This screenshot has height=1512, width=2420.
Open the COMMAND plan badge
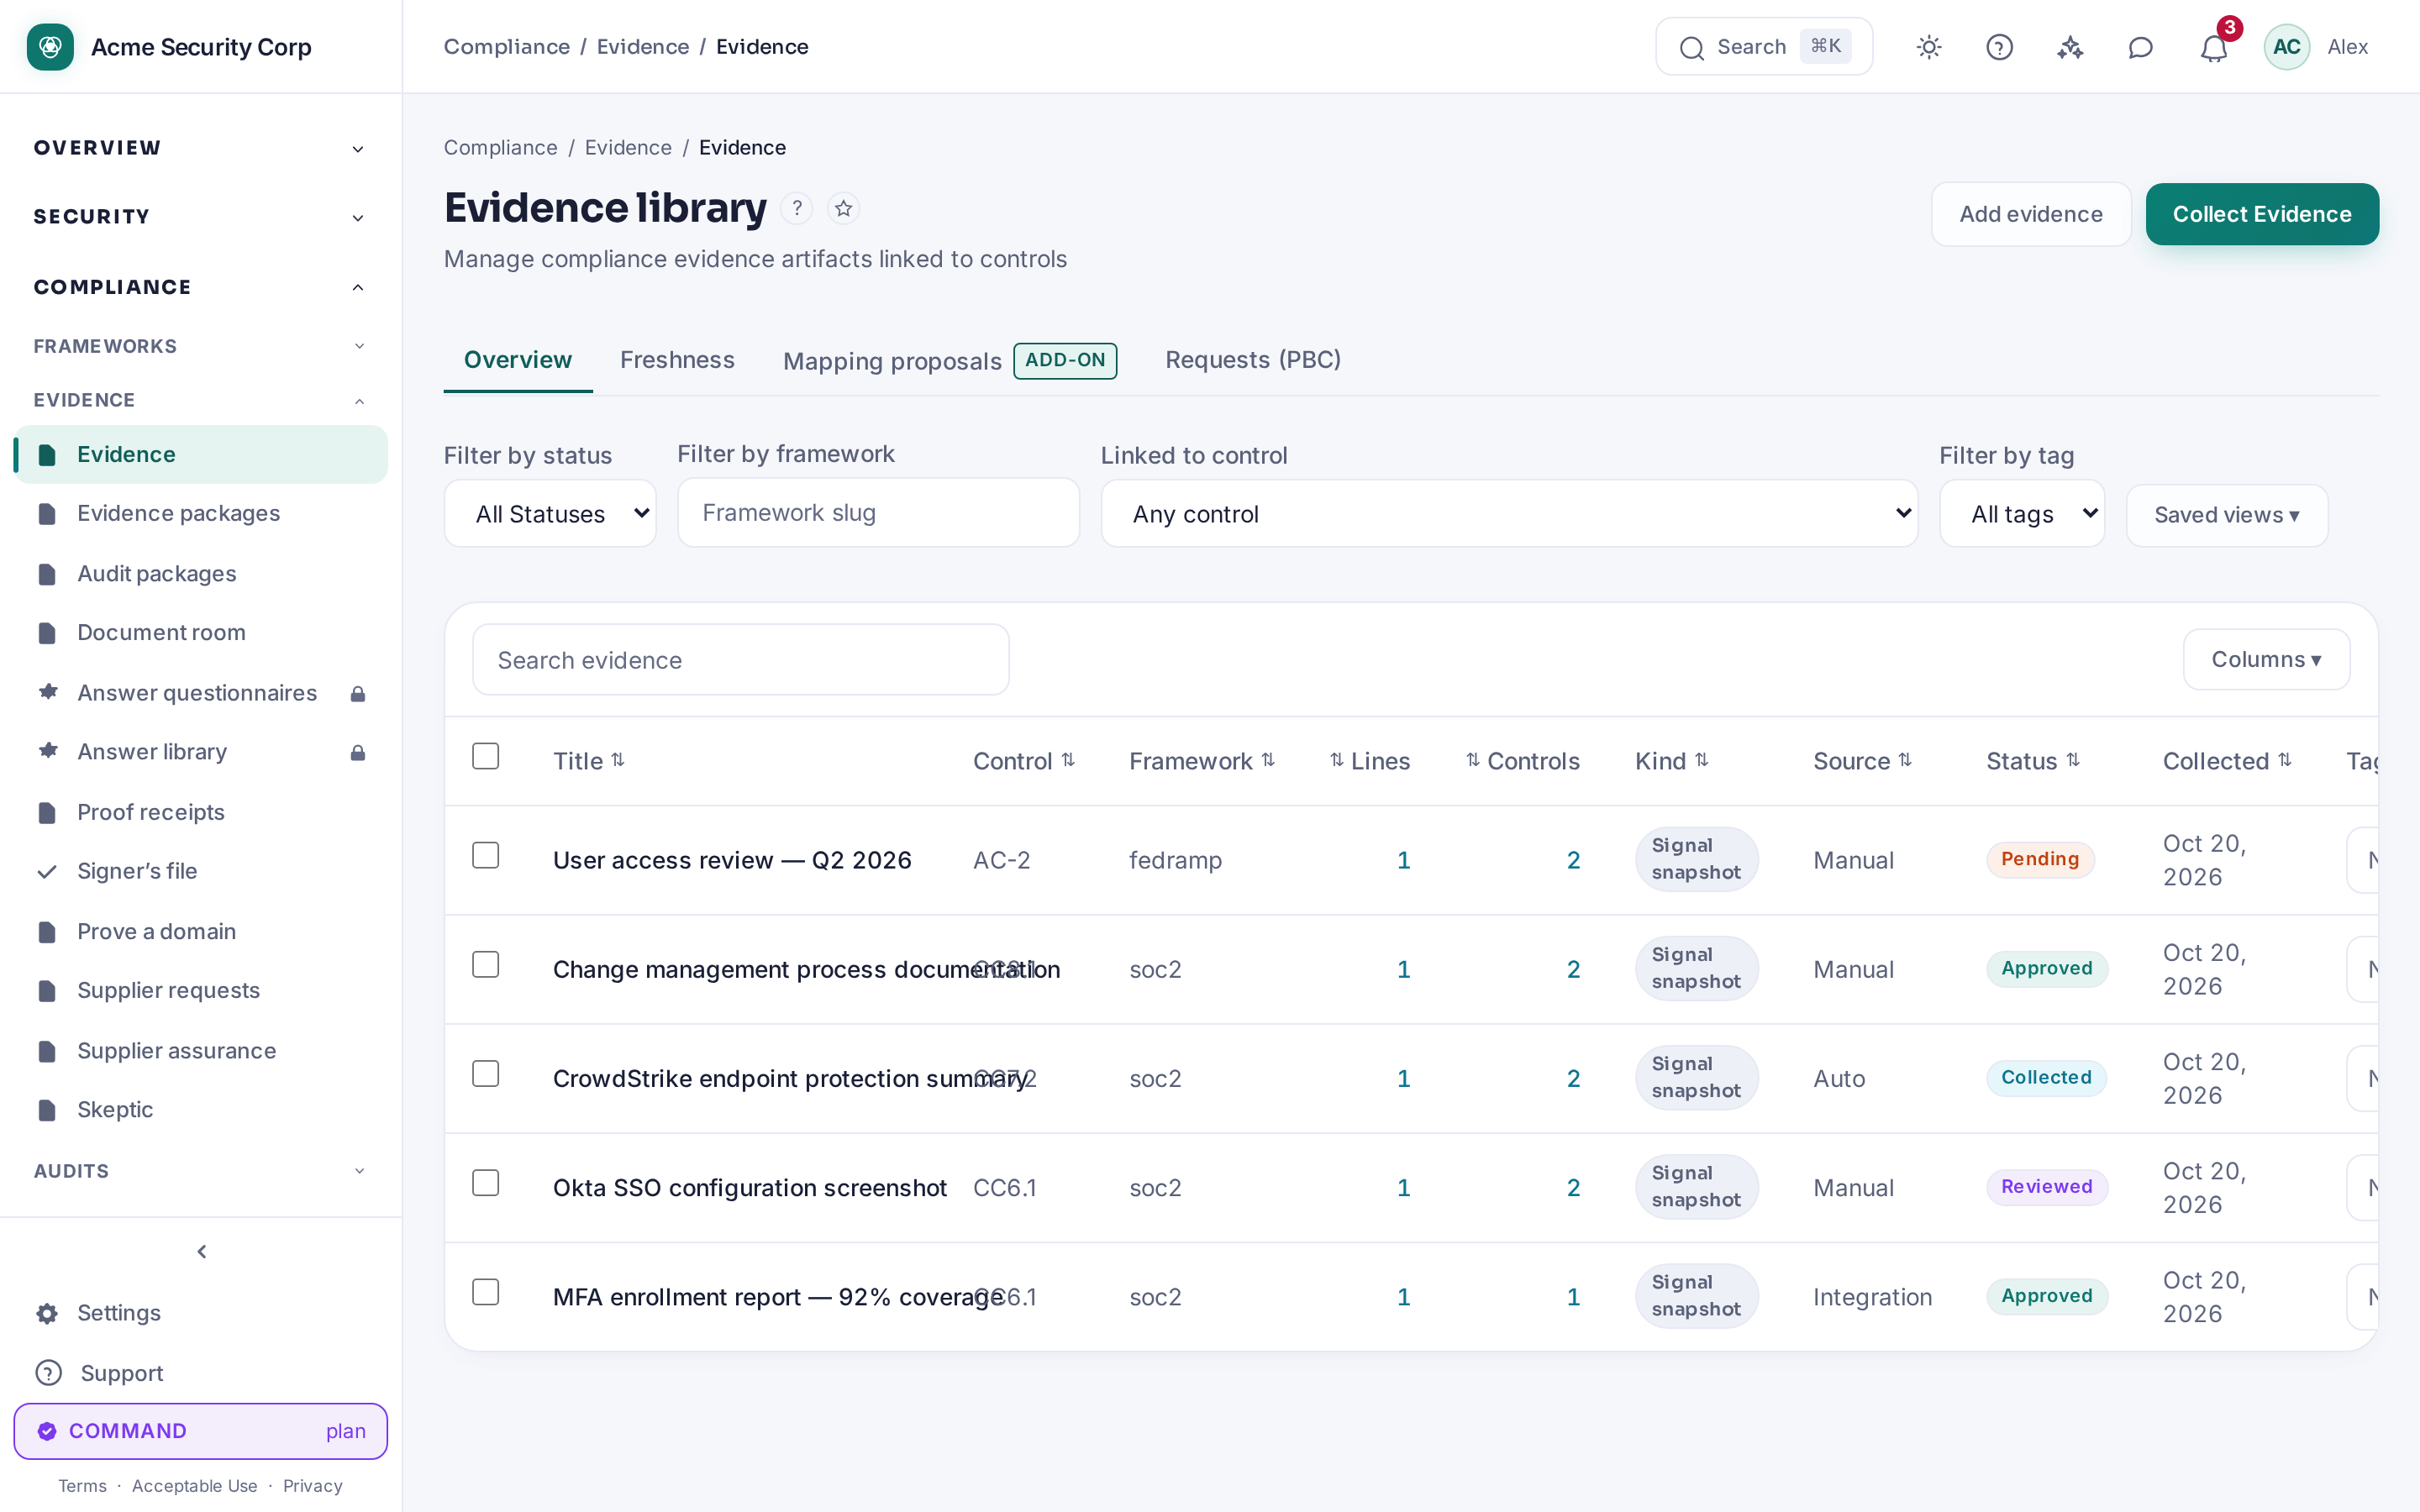200,1431
